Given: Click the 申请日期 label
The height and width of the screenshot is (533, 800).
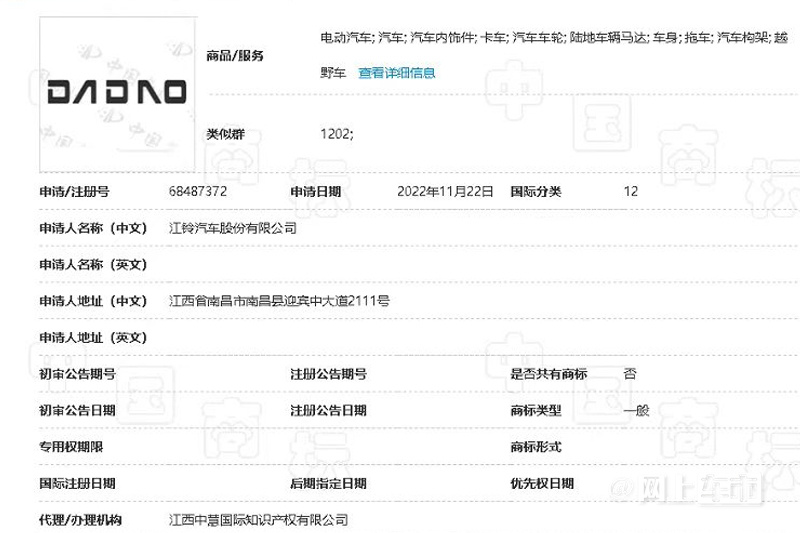Looking at the screenshot, I should tap(315, 192).
